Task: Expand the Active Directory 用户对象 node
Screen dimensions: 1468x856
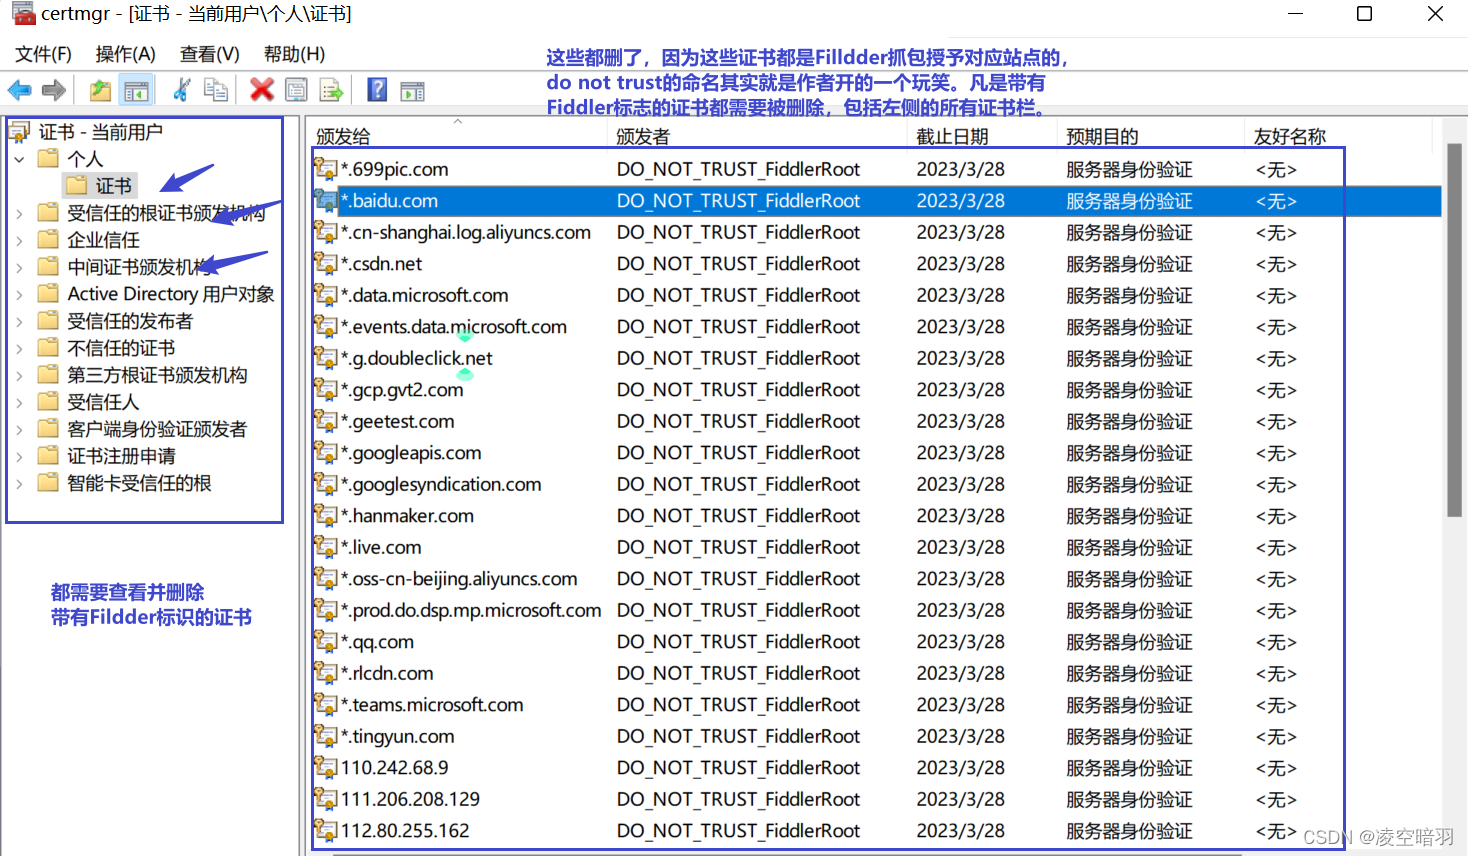Action: coord(19,293)
